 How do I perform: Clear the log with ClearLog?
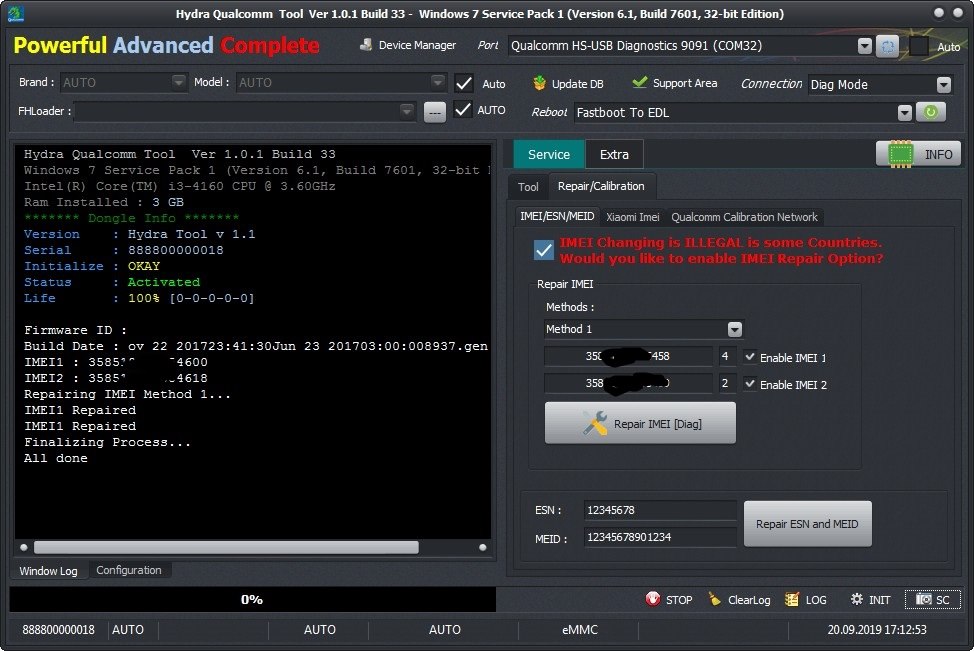point(740,599)
